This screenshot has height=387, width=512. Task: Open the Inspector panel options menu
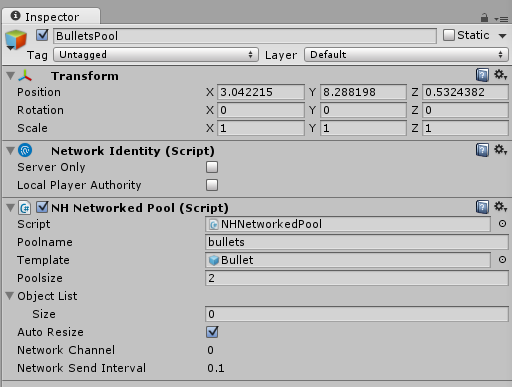[501, 19]
